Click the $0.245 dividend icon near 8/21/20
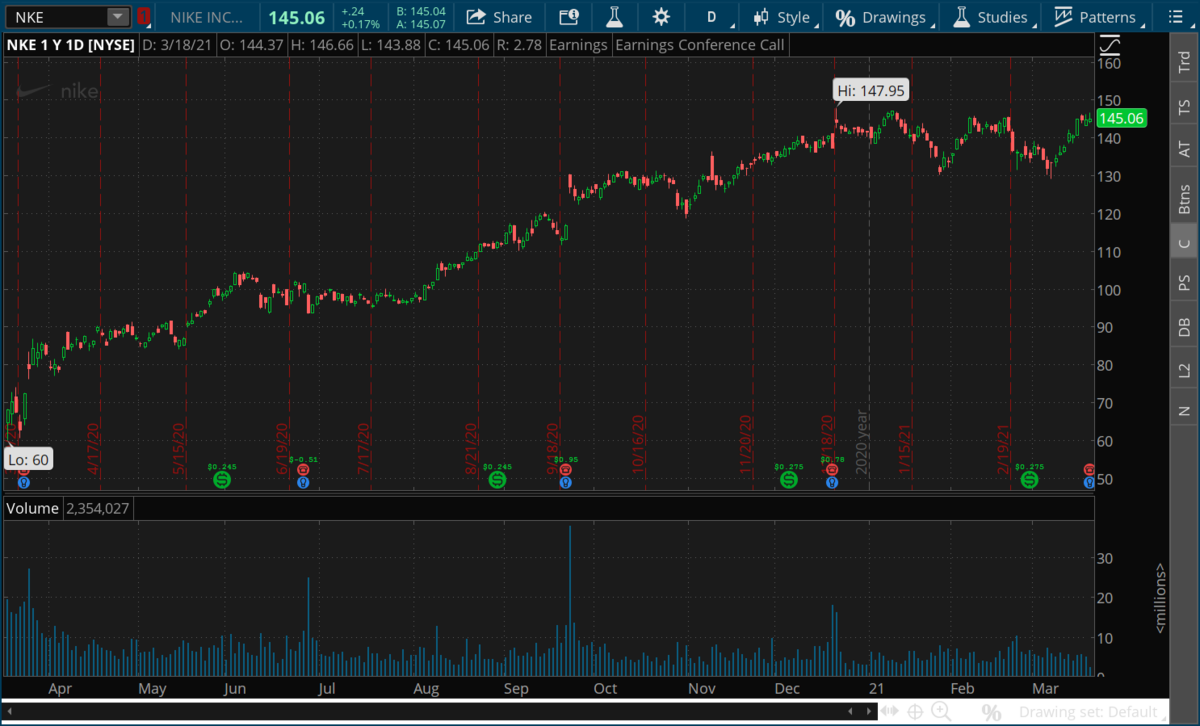Viewport: 1200px width, 726px height. pos(497,480)
